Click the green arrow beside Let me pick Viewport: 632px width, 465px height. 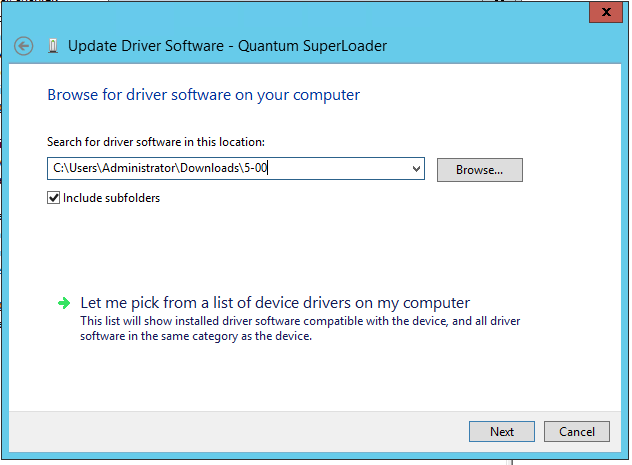coord(64,303)
